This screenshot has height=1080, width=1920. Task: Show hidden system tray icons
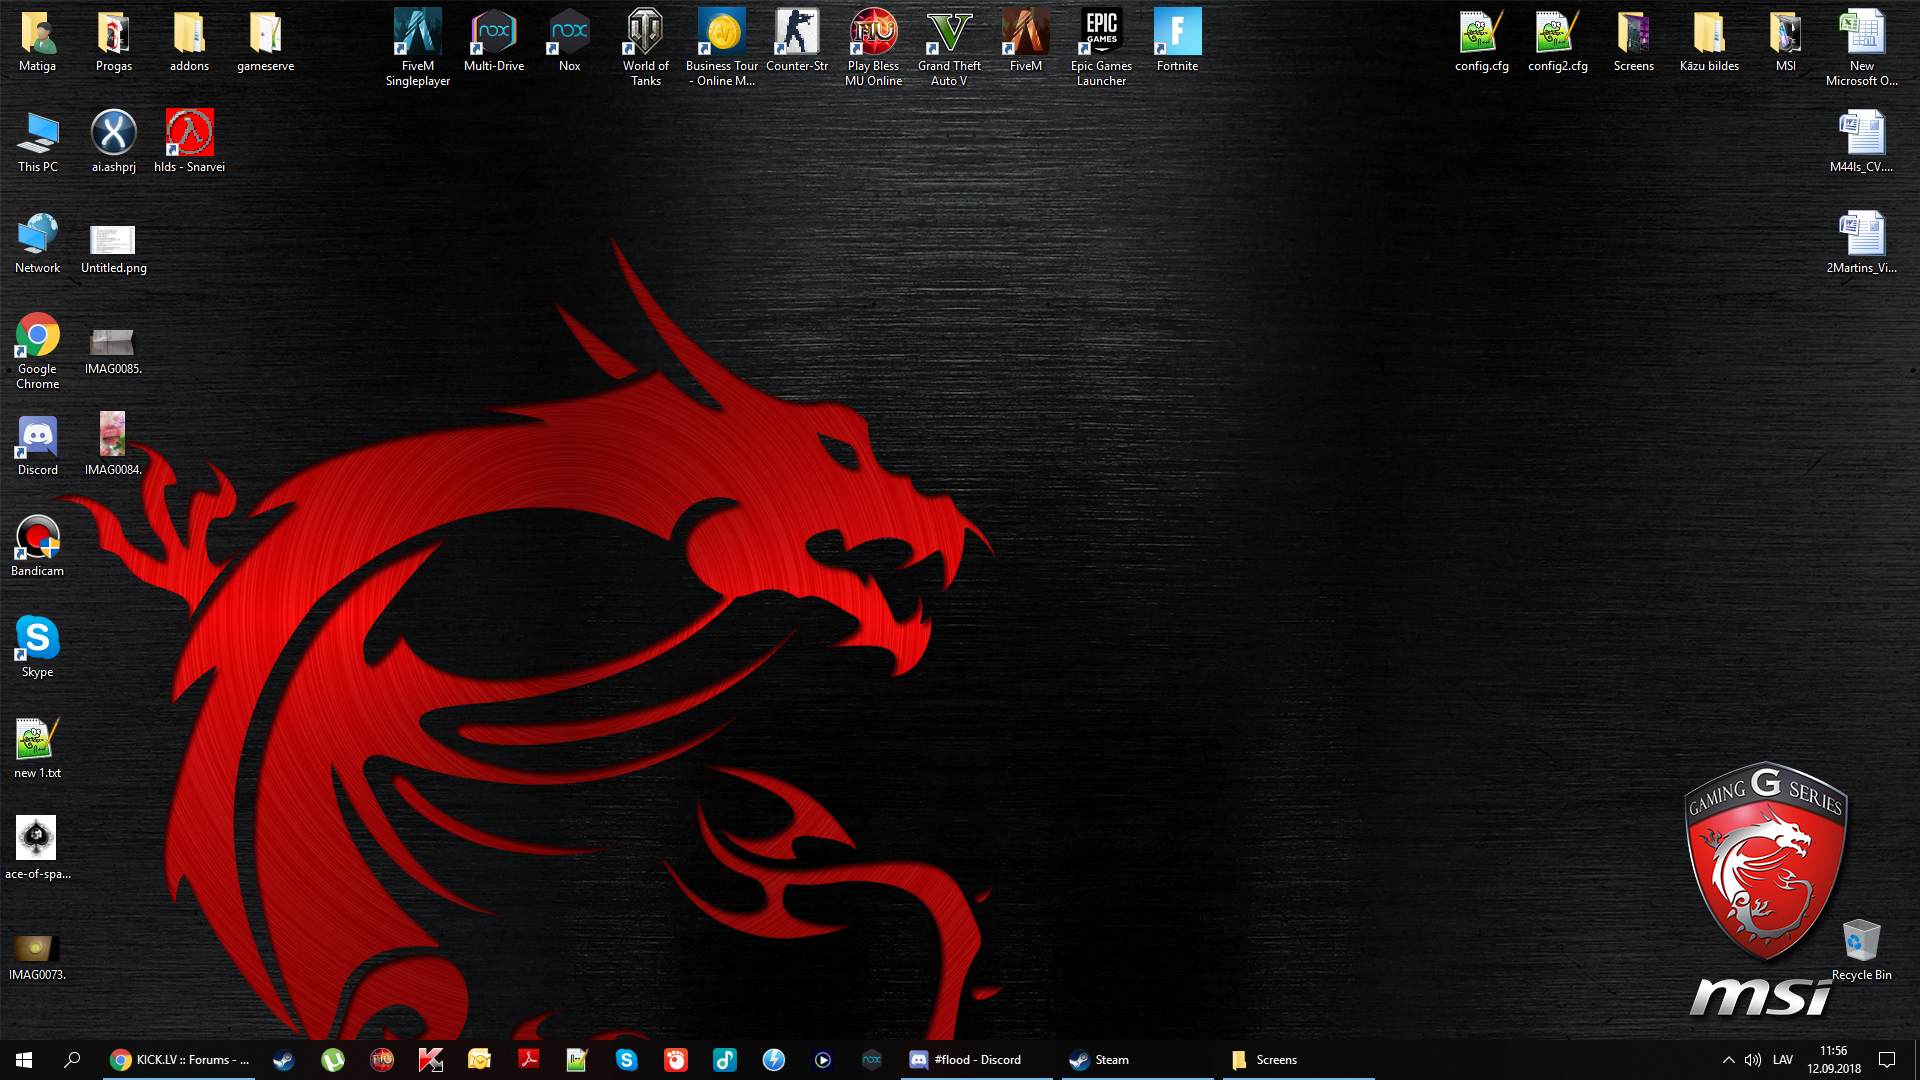click(x=1728, y=1060)
